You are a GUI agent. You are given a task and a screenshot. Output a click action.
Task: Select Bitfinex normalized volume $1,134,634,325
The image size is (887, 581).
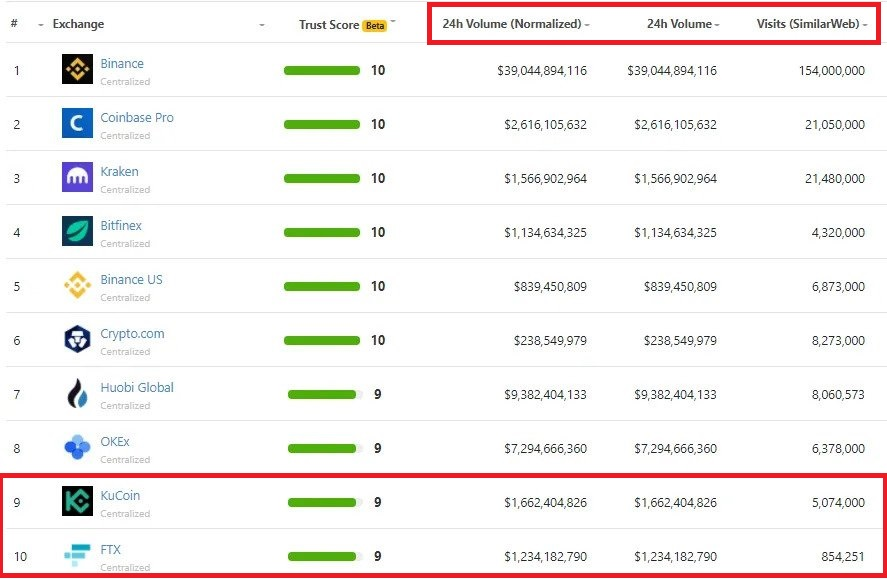coord(545,233)
